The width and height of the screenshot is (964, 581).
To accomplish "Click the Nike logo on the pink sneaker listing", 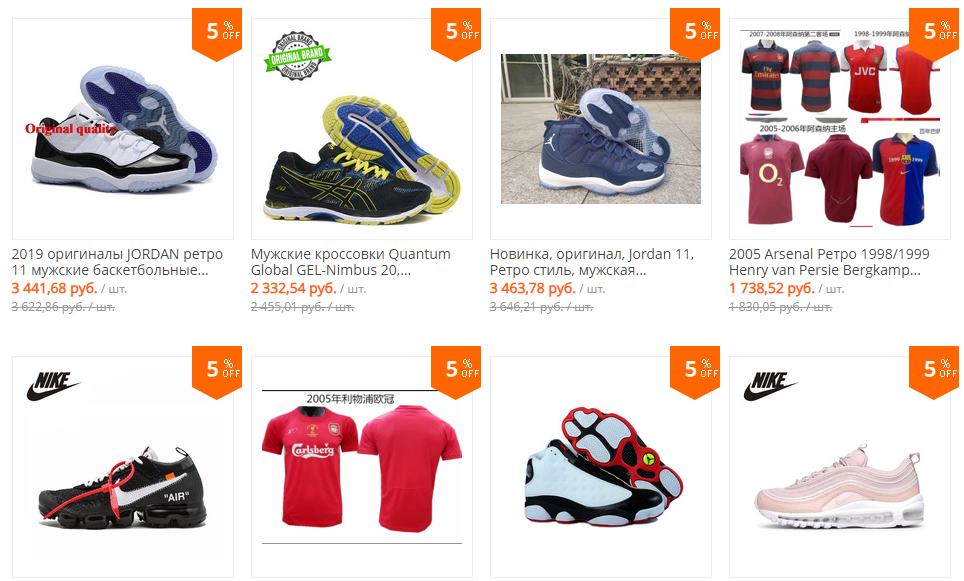I will click(x=770, y=386).
